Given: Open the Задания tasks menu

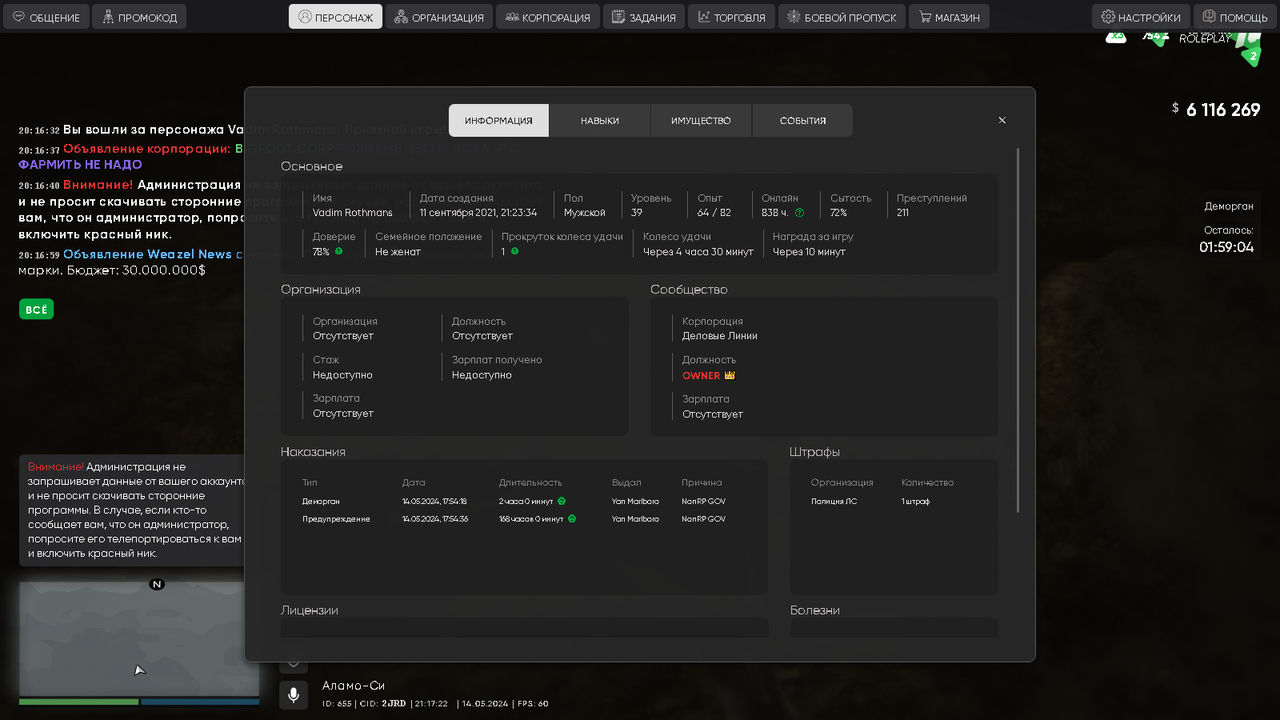Looking at the screenshot, I should 644,17.
